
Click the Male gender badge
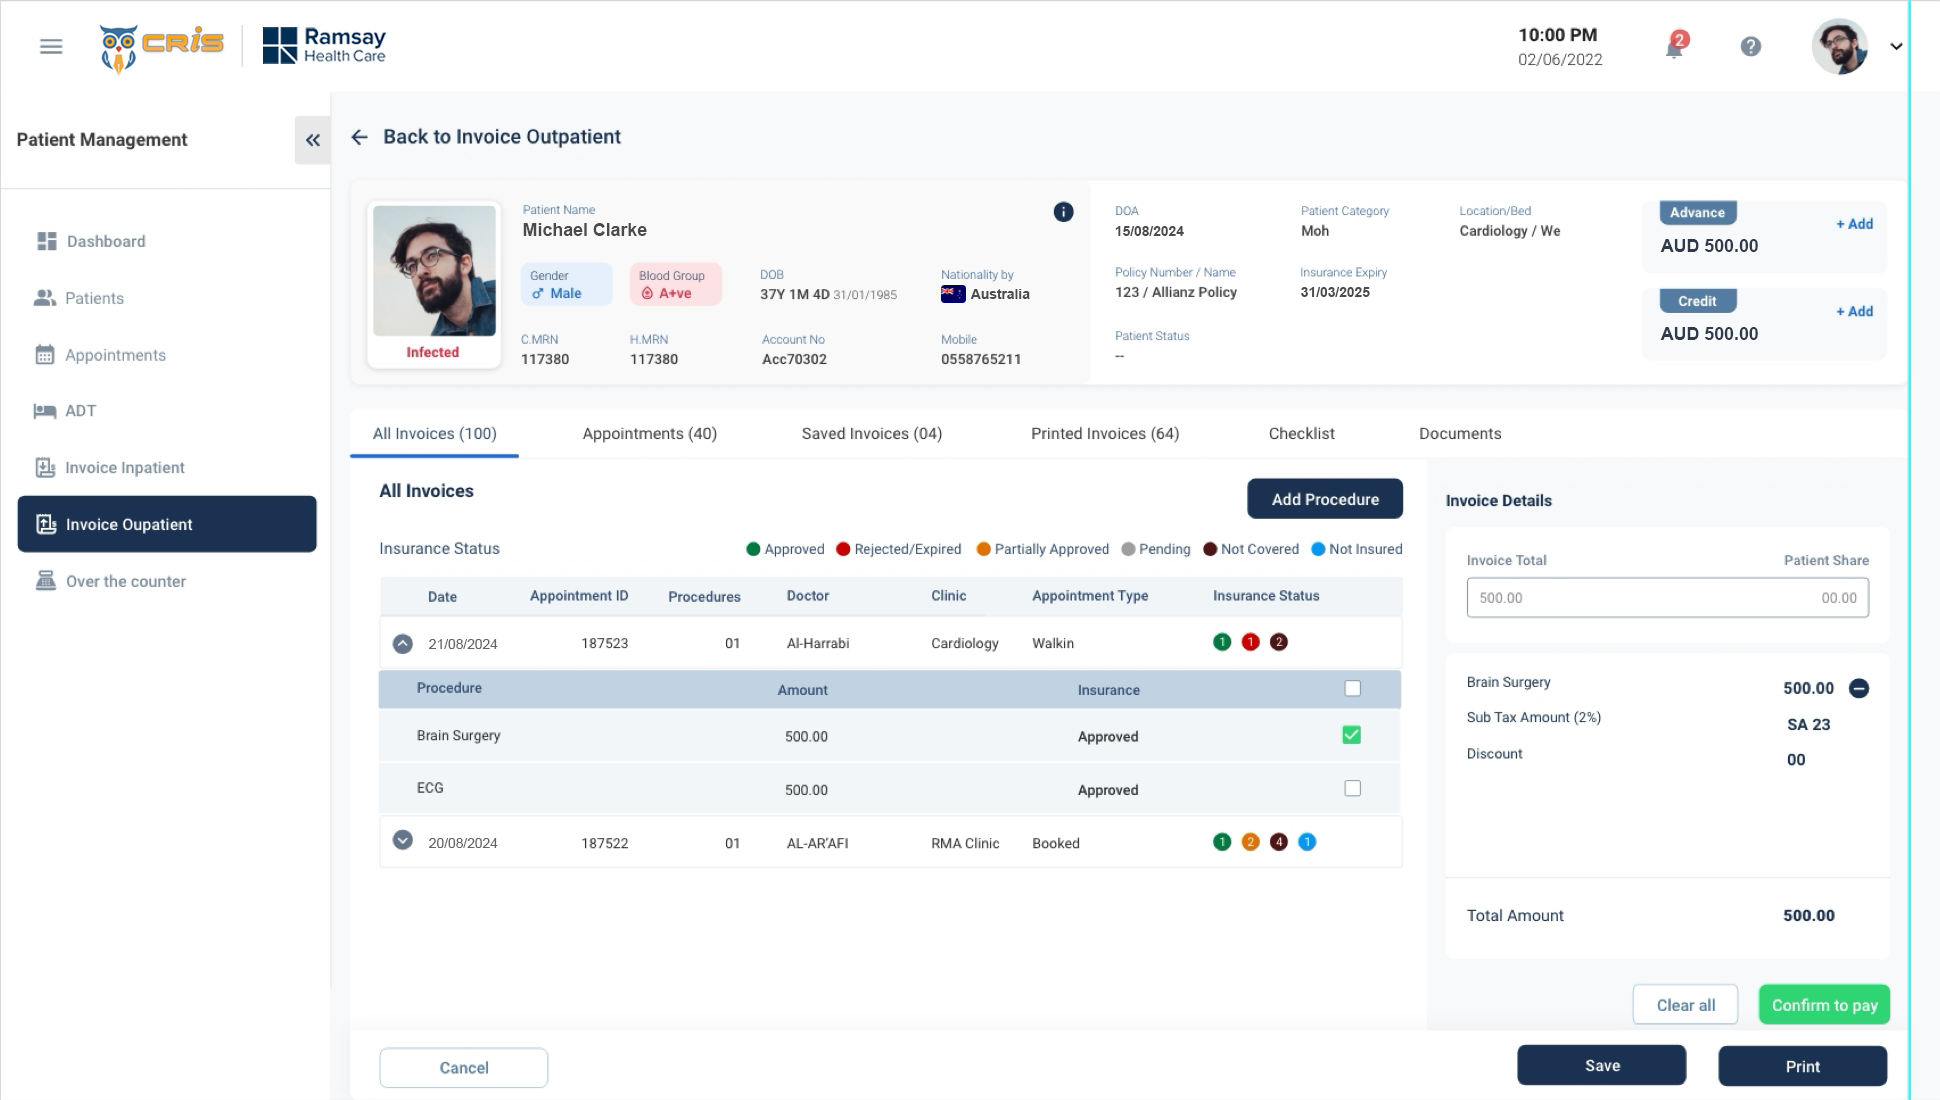[566, 284]
